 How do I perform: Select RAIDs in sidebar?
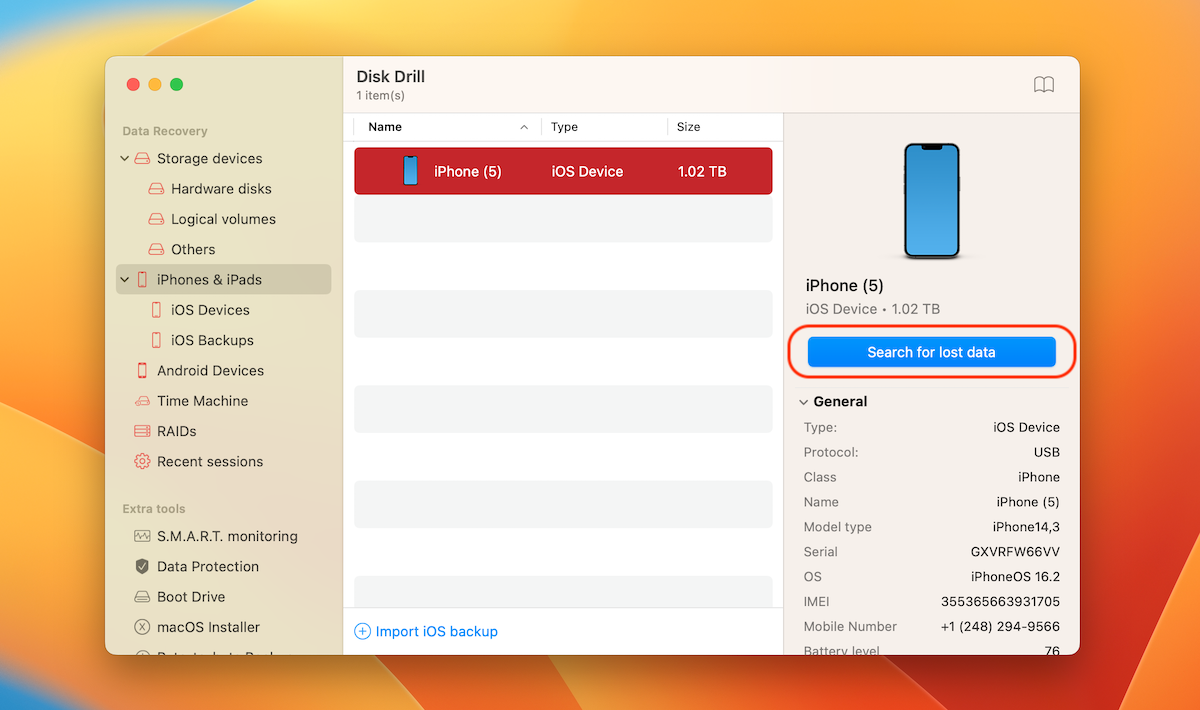(176, 431)
